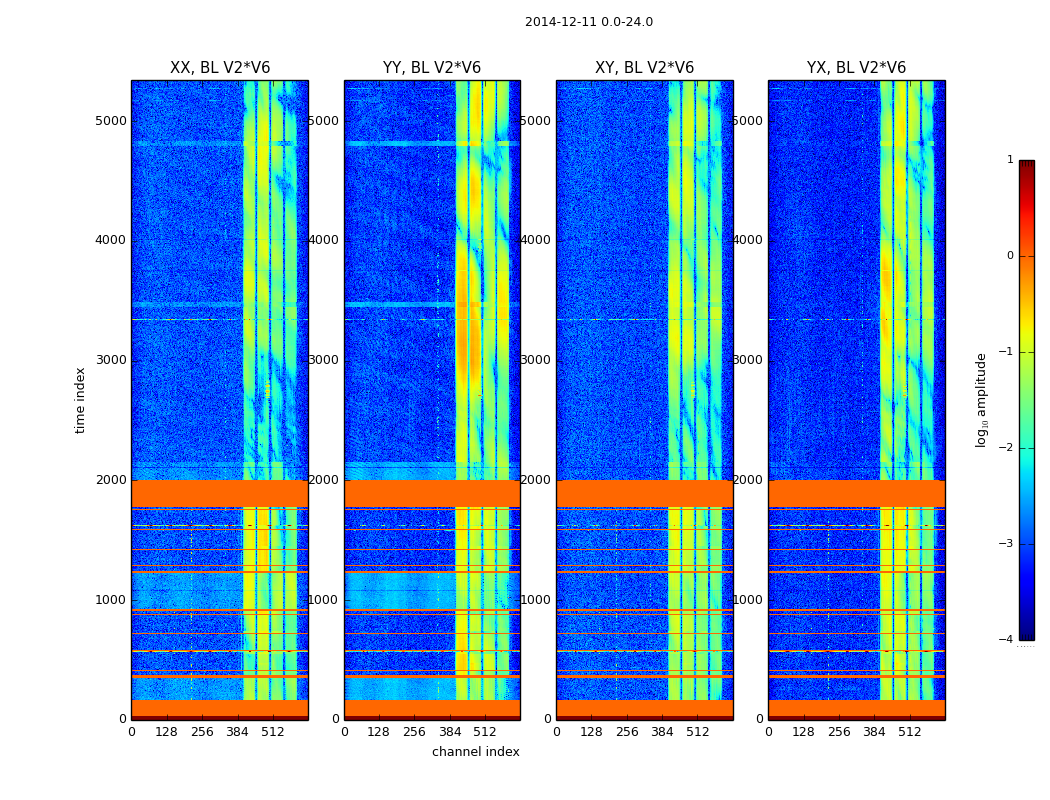Click the wide orange band in the YX plot
This screenshot has width=1050, height=800.
(x=856, y=493)
